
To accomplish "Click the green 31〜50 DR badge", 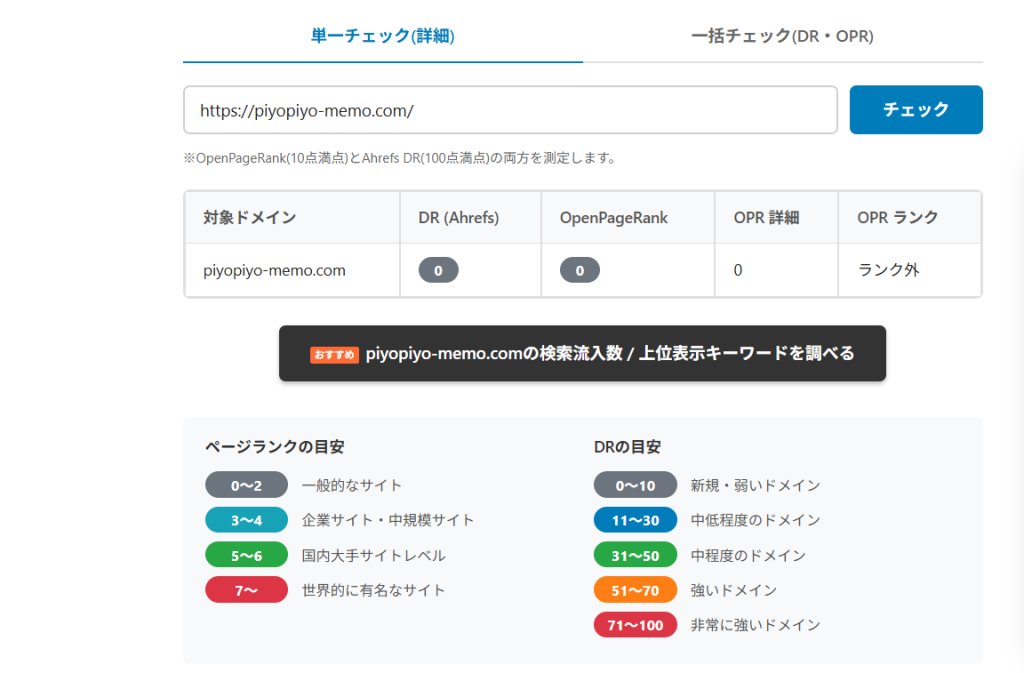I will point(635,555).
